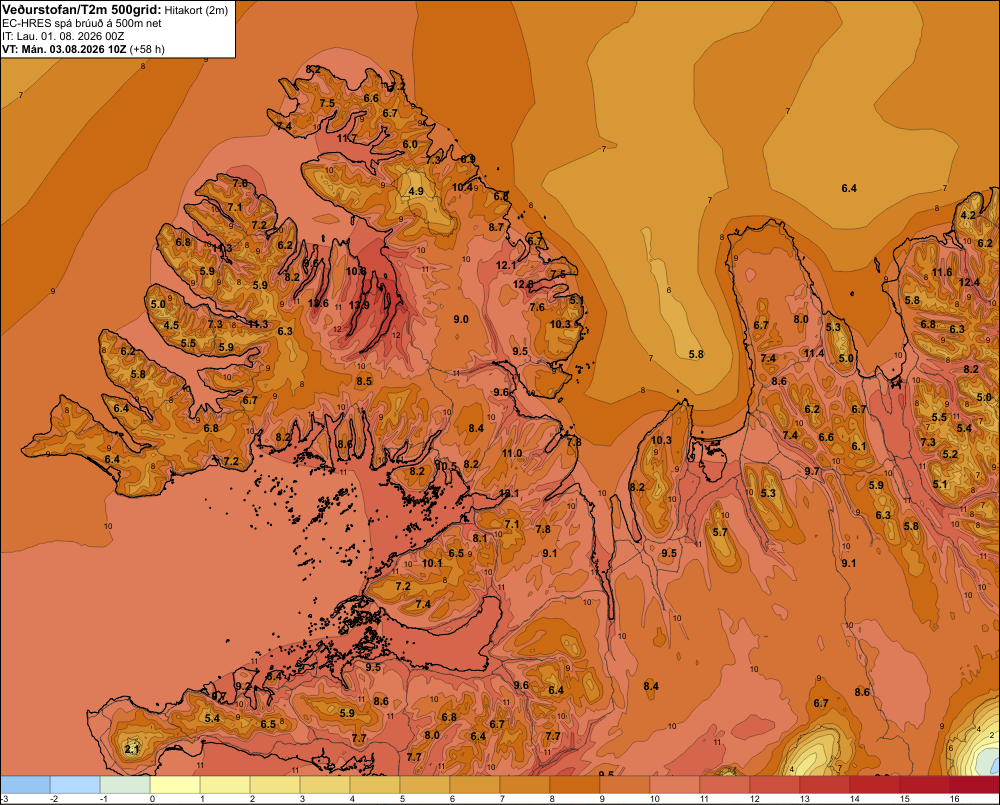The height and width of the screenshot is (805, 1000).
Task: Select the 11.0 temperature label
Action: [x=512, y=453]
